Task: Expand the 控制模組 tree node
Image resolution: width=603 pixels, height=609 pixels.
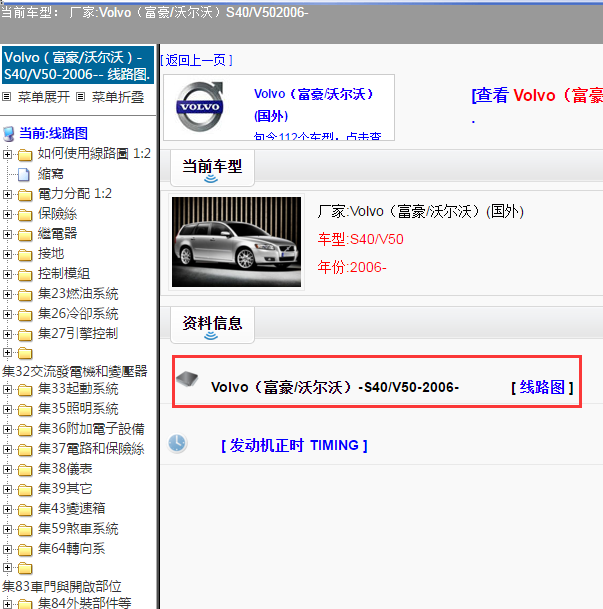Action: [x=7, y=274]
